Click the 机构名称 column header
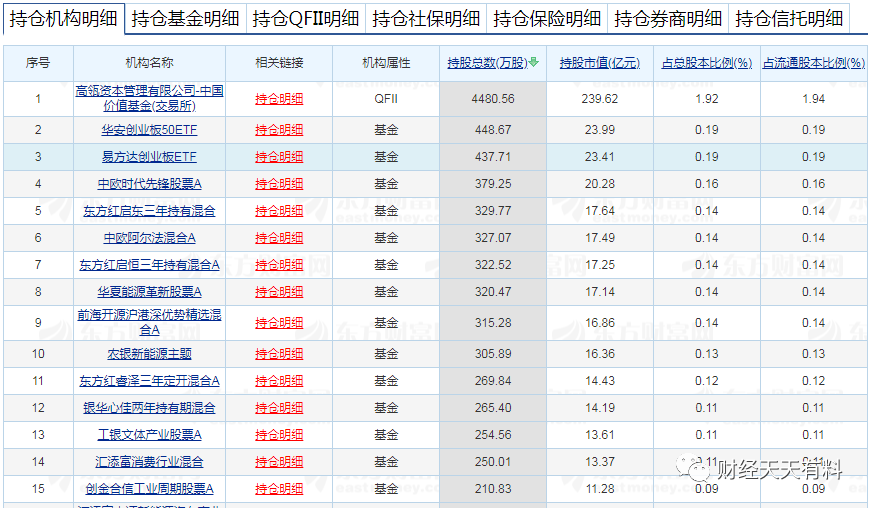 click(149, 63)
